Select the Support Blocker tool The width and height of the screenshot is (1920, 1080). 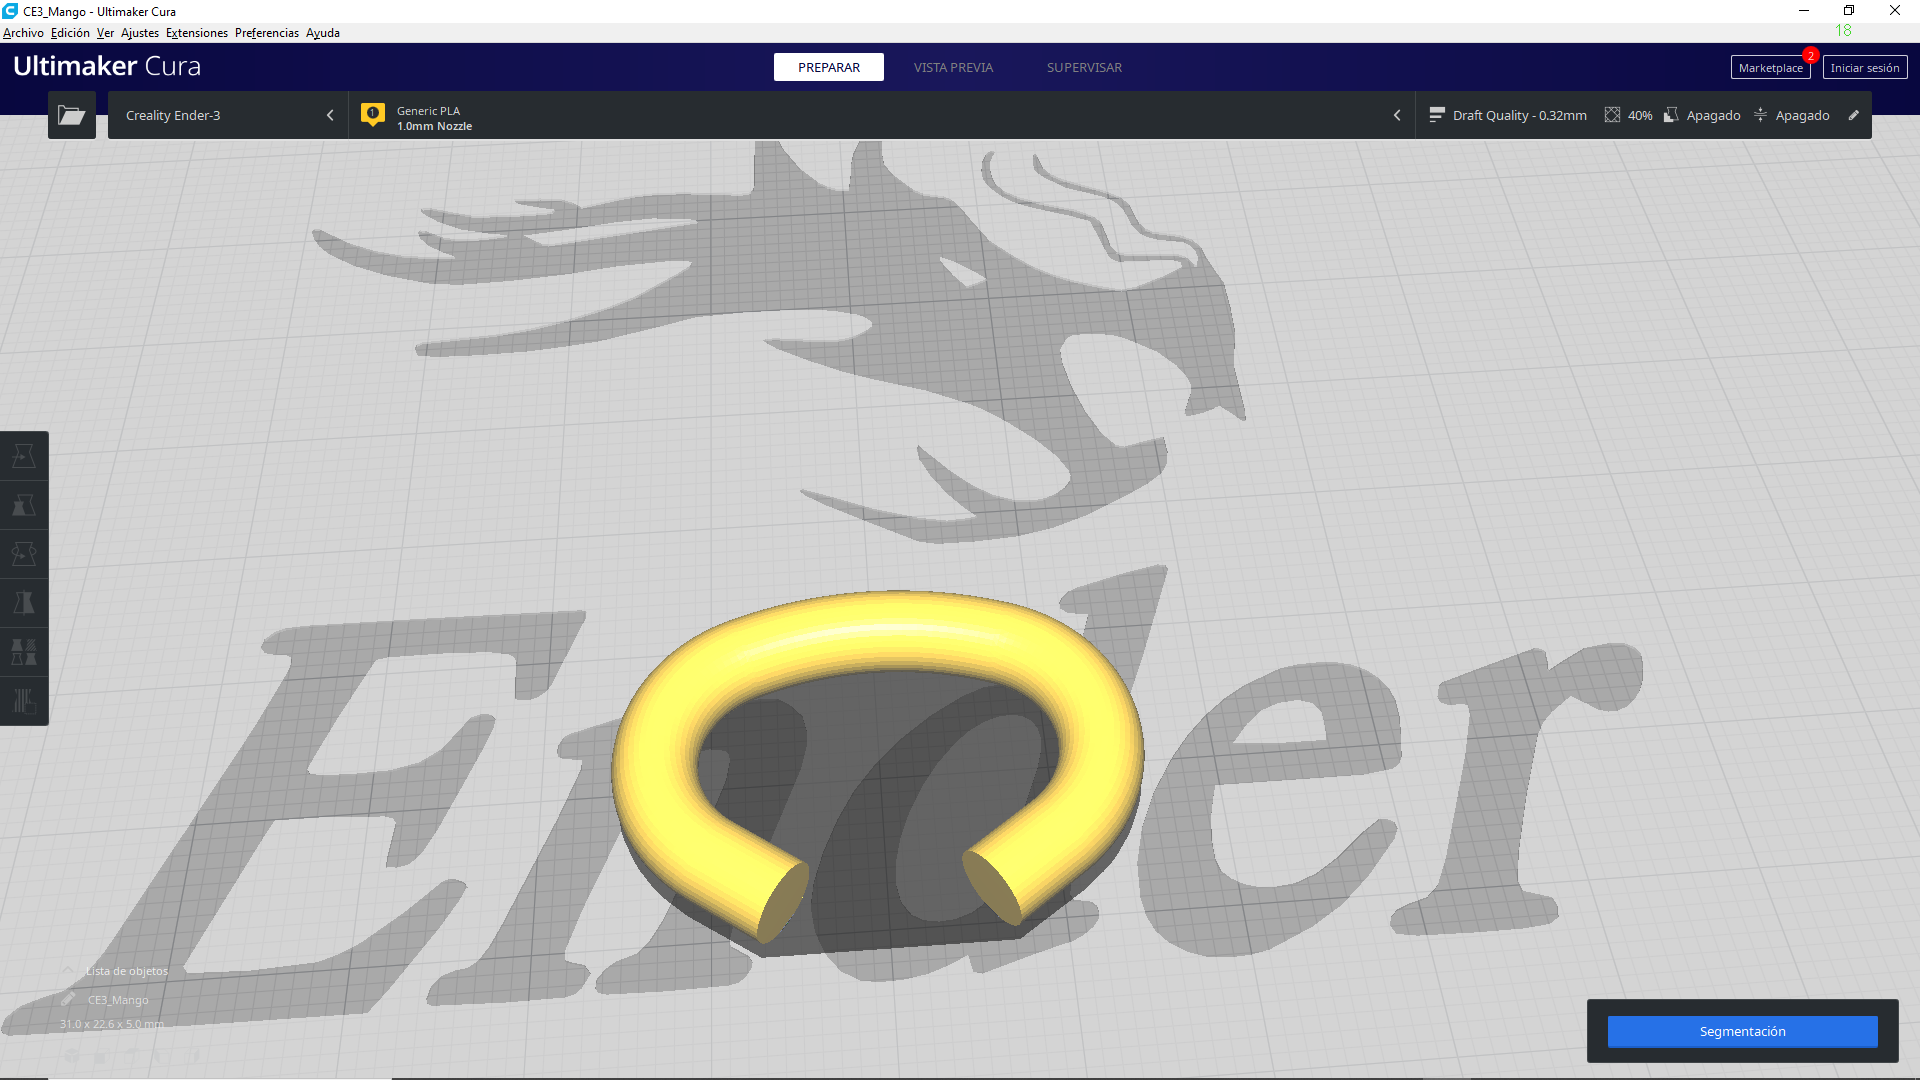pyautogui.click(x=24, y=701)
